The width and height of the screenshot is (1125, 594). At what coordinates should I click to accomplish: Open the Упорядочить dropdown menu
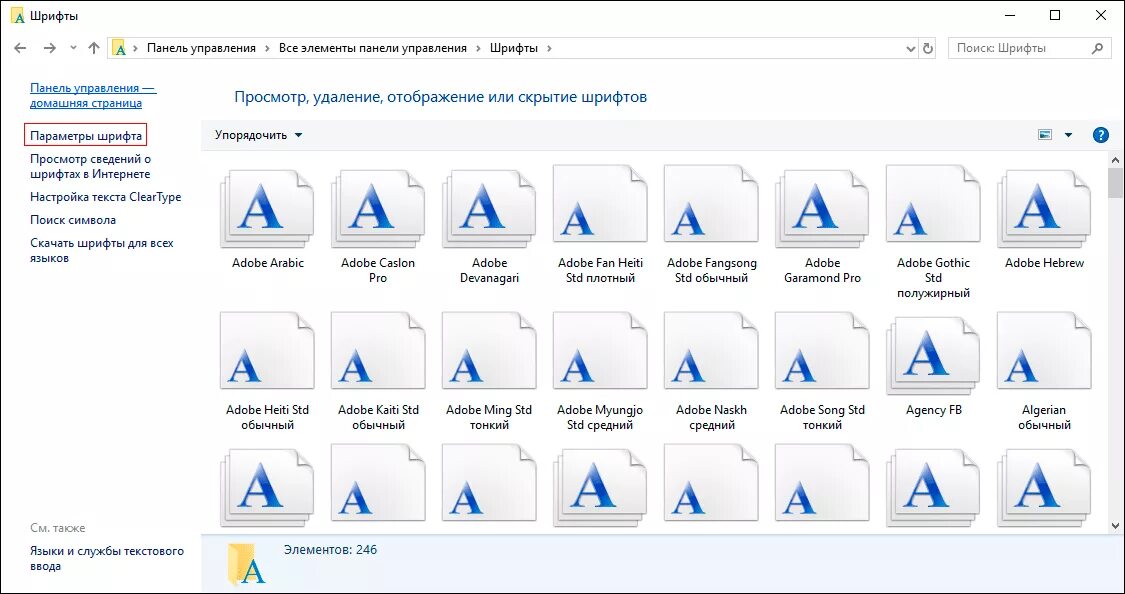pyautogui.click(x=259, y=135)
